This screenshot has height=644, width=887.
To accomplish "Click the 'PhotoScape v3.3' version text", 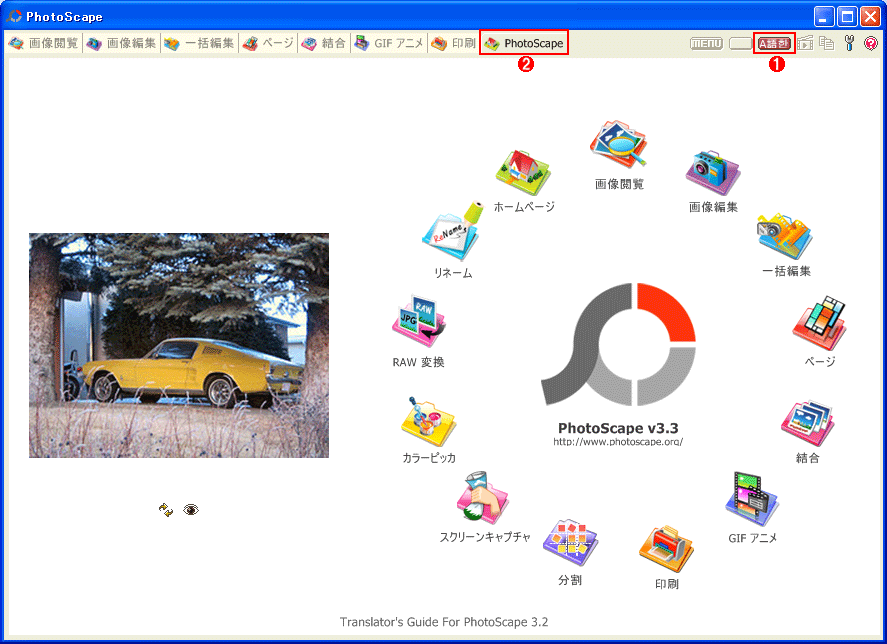I will 618,428.
